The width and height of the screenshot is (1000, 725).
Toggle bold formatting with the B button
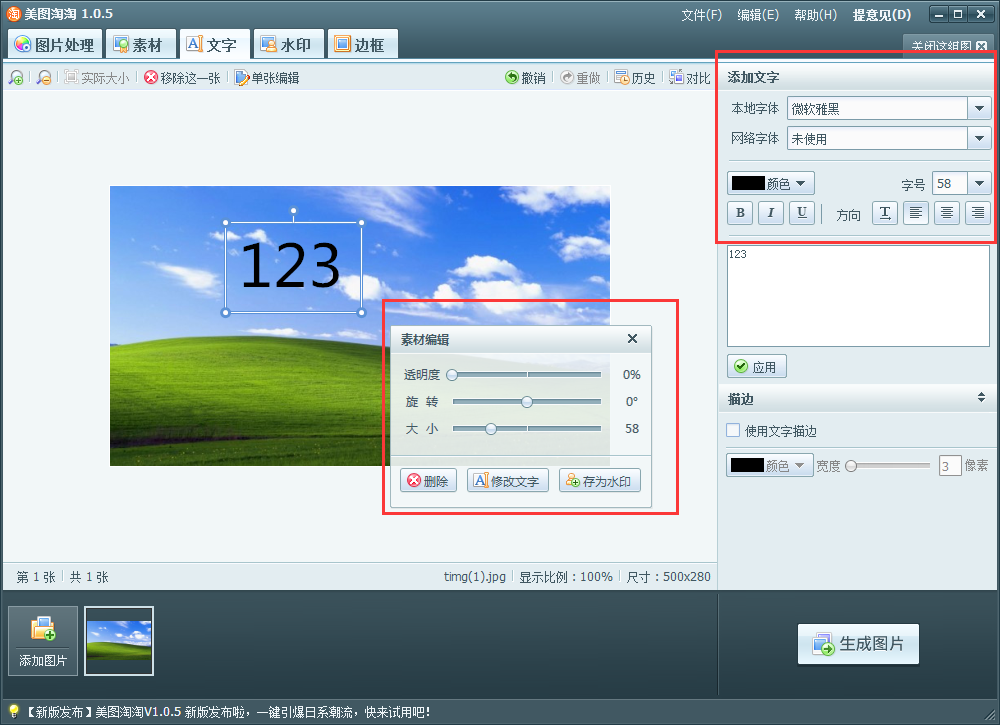coord(739,212)
